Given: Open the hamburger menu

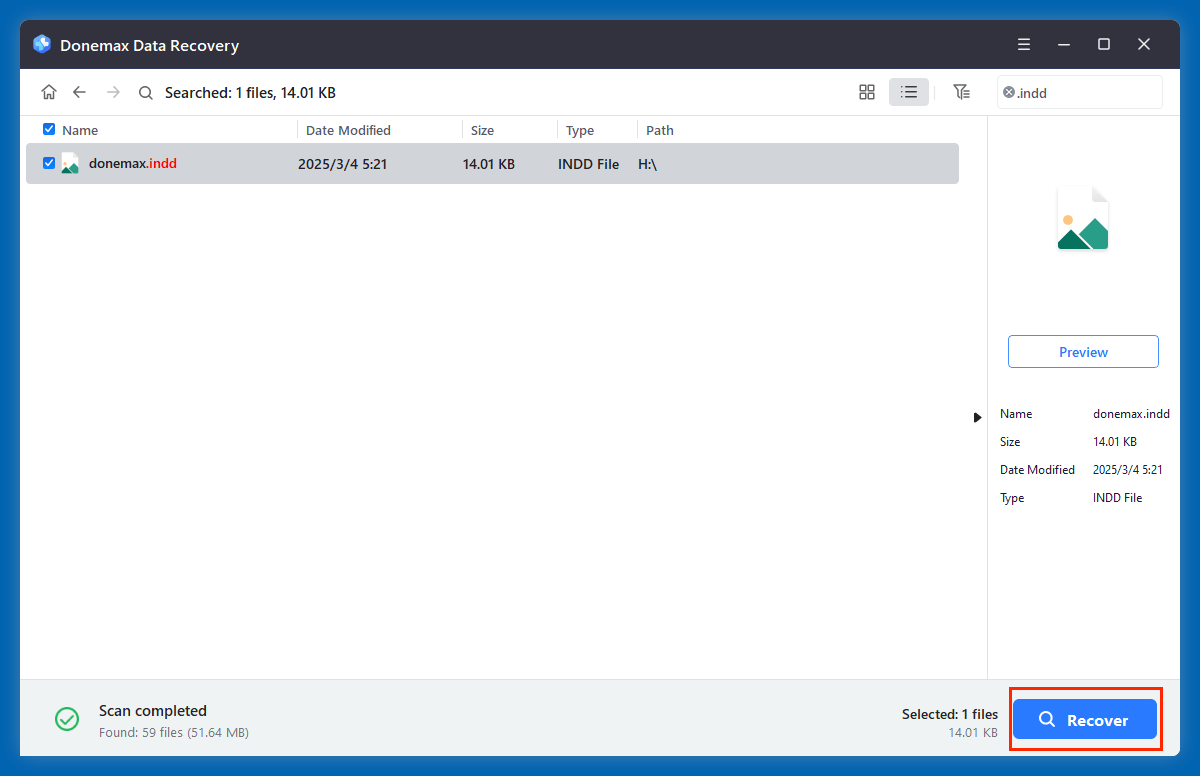Looking at the screenshot, I should (1023, 44).
